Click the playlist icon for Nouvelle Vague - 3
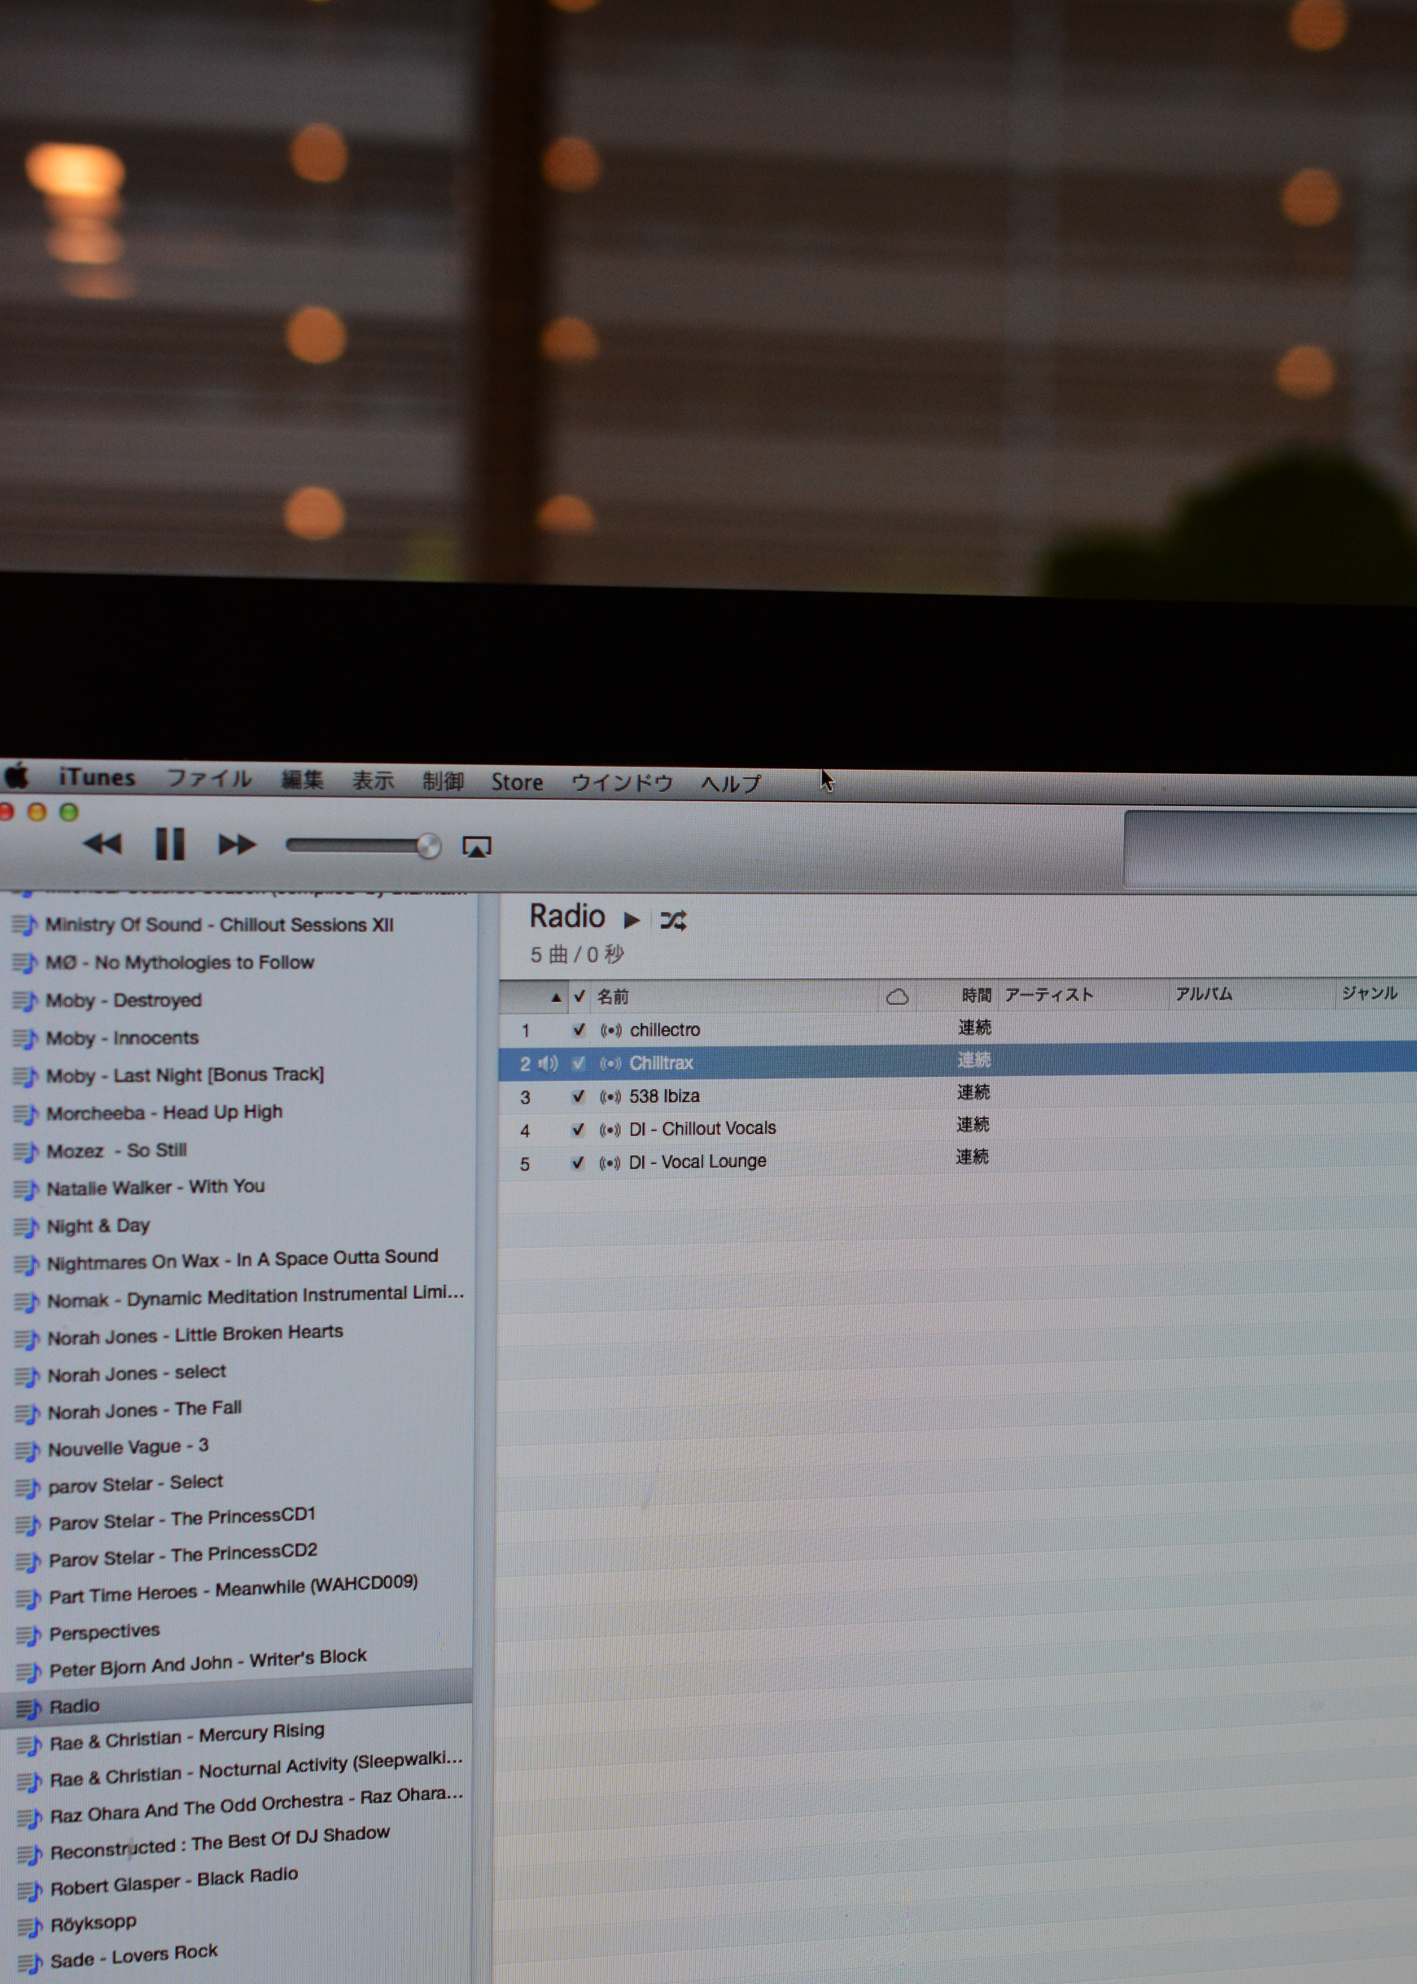The height and width of the screenshot is (1984, 1417). [27, 1450]
